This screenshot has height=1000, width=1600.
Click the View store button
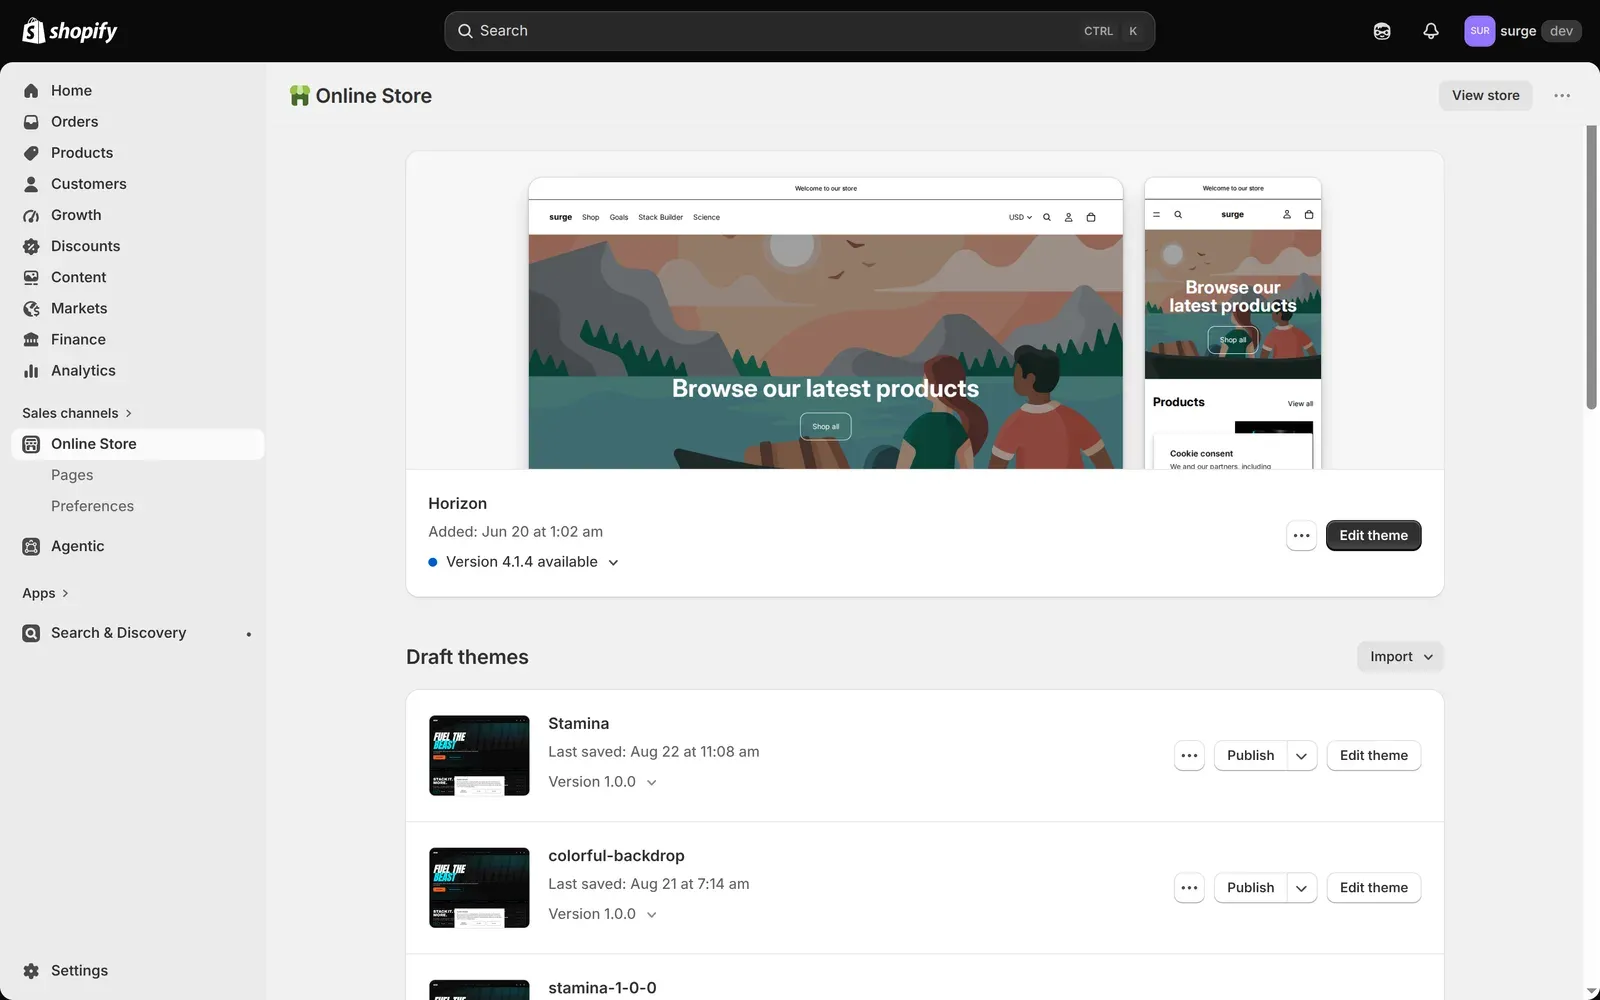coord(1485,96)
